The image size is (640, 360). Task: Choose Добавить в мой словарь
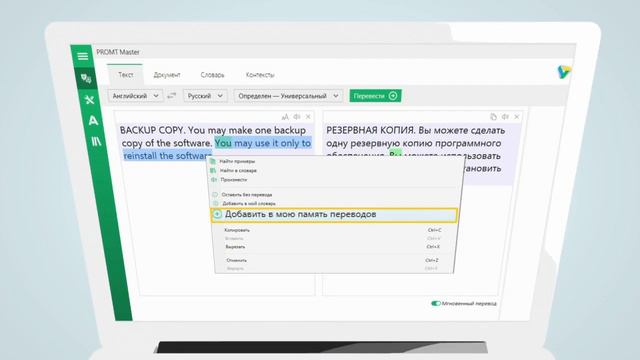coord(249,203)
